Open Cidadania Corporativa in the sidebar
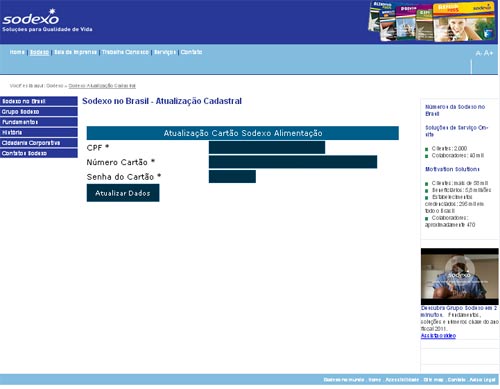The height and width of the screenshot is (389, 500). (39, 143)
